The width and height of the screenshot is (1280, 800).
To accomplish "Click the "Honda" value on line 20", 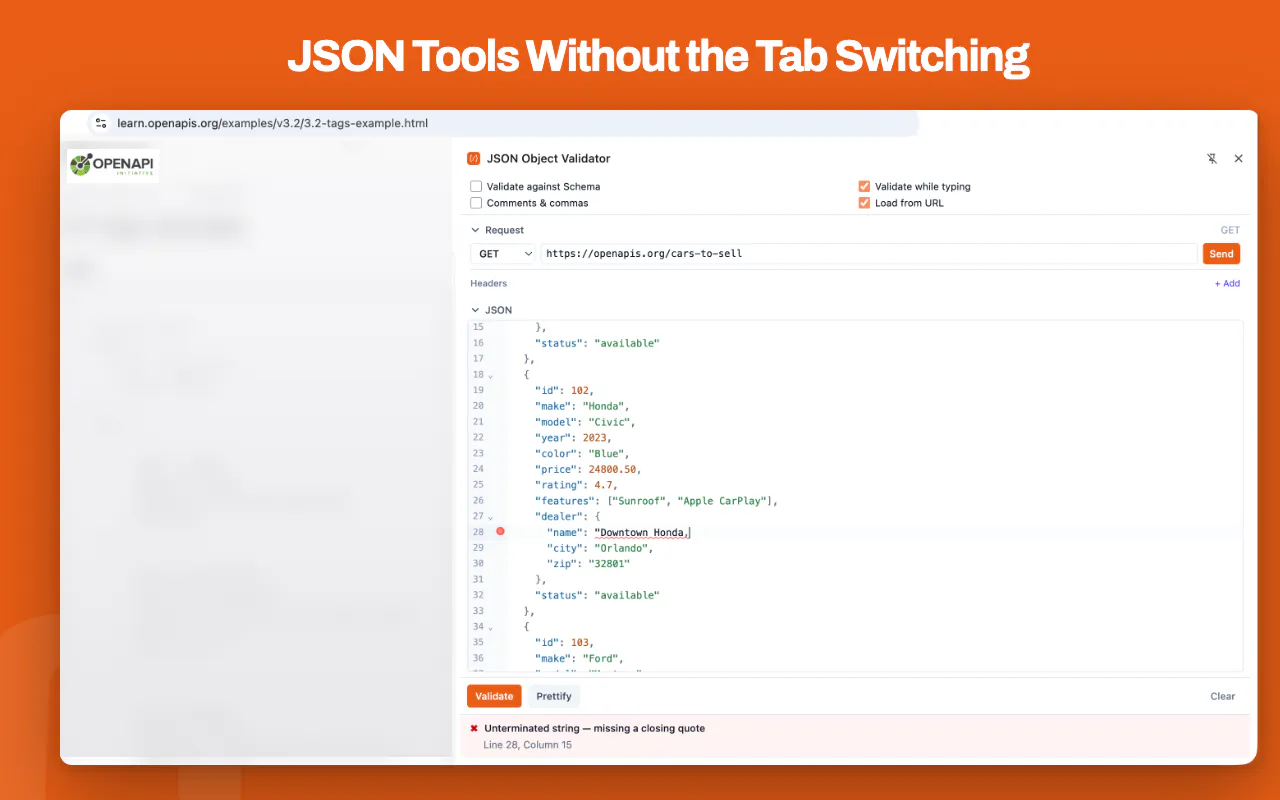I will (604, 406).
